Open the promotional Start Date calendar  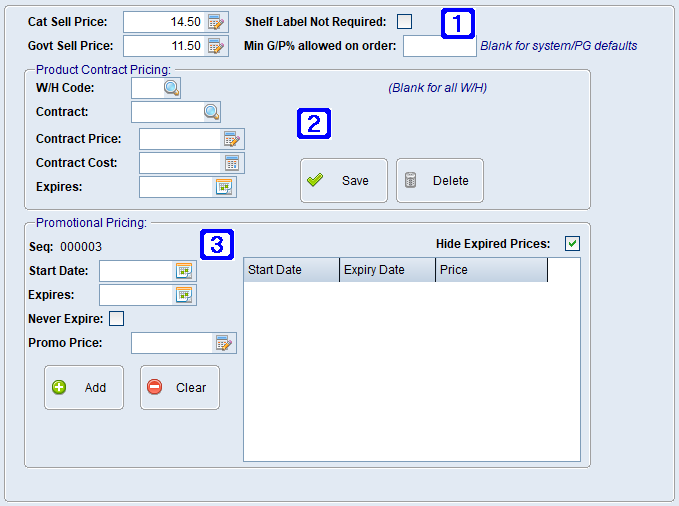click(x=184, y=271)
